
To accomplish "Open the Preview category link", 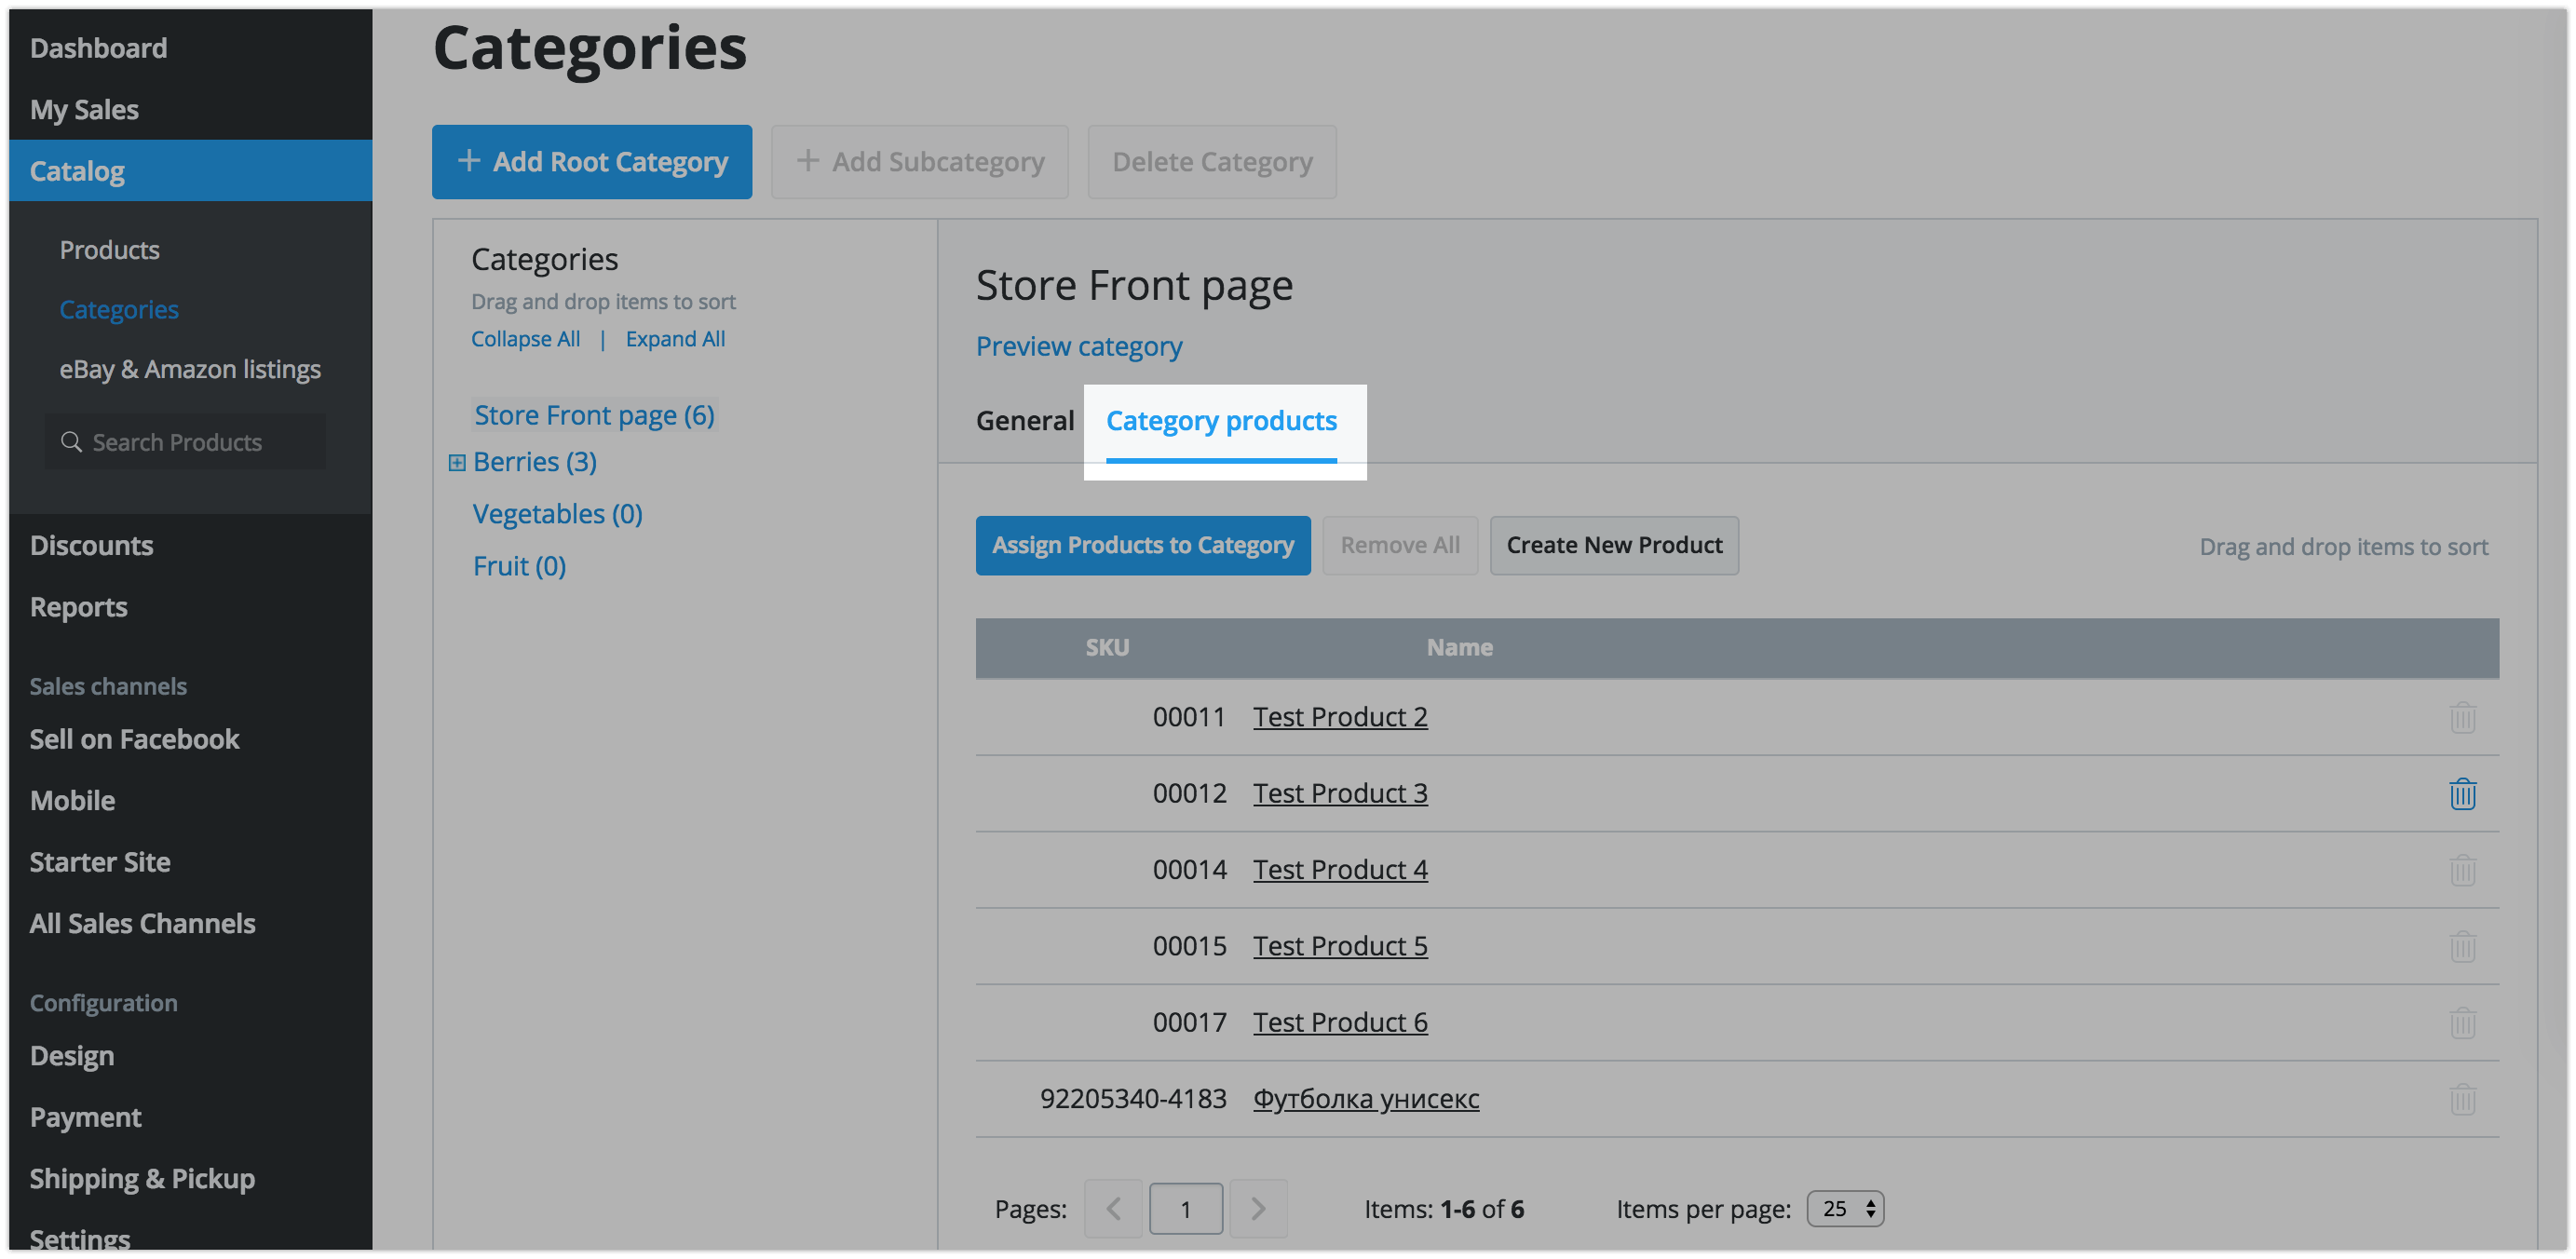I will (1078, 346).
